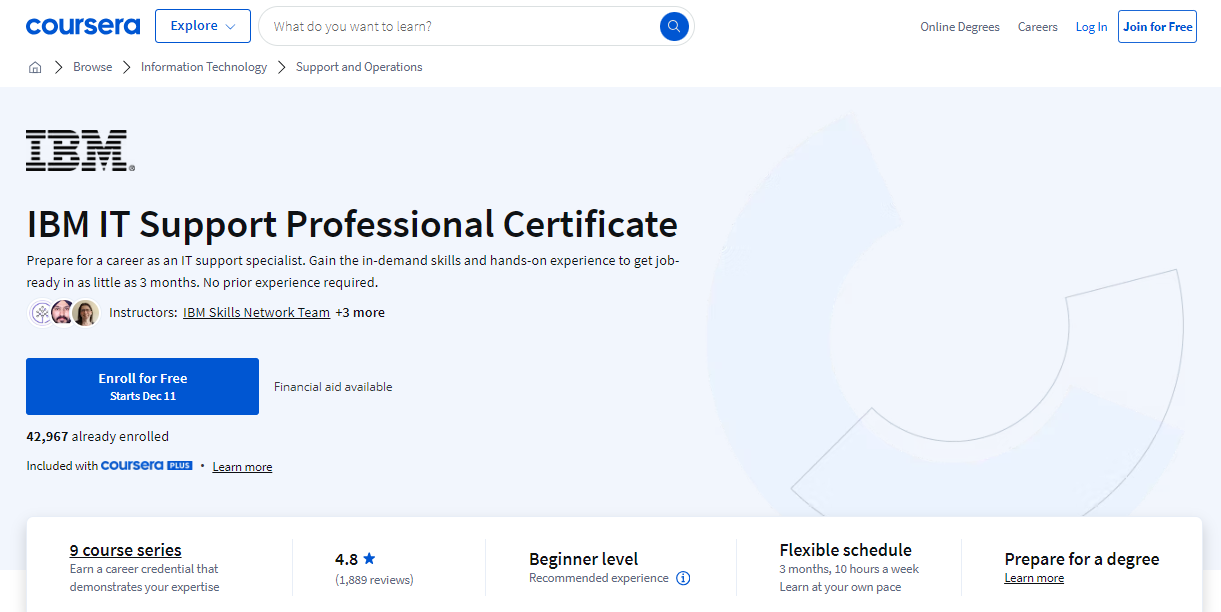Click the '3 months, 10 hours a week' text

[x=849, y=569]
